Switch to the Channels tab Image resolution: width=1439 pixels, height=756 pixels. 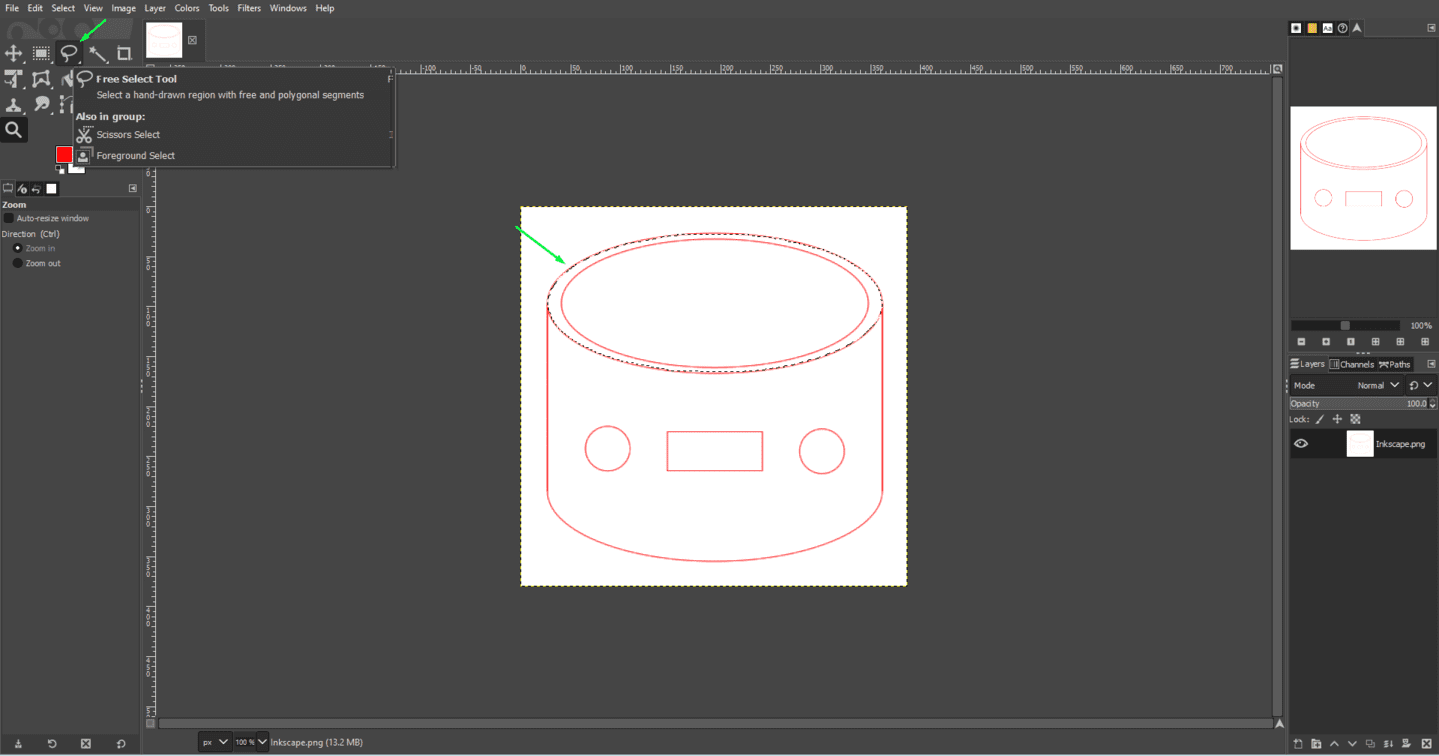[1352, 364]
